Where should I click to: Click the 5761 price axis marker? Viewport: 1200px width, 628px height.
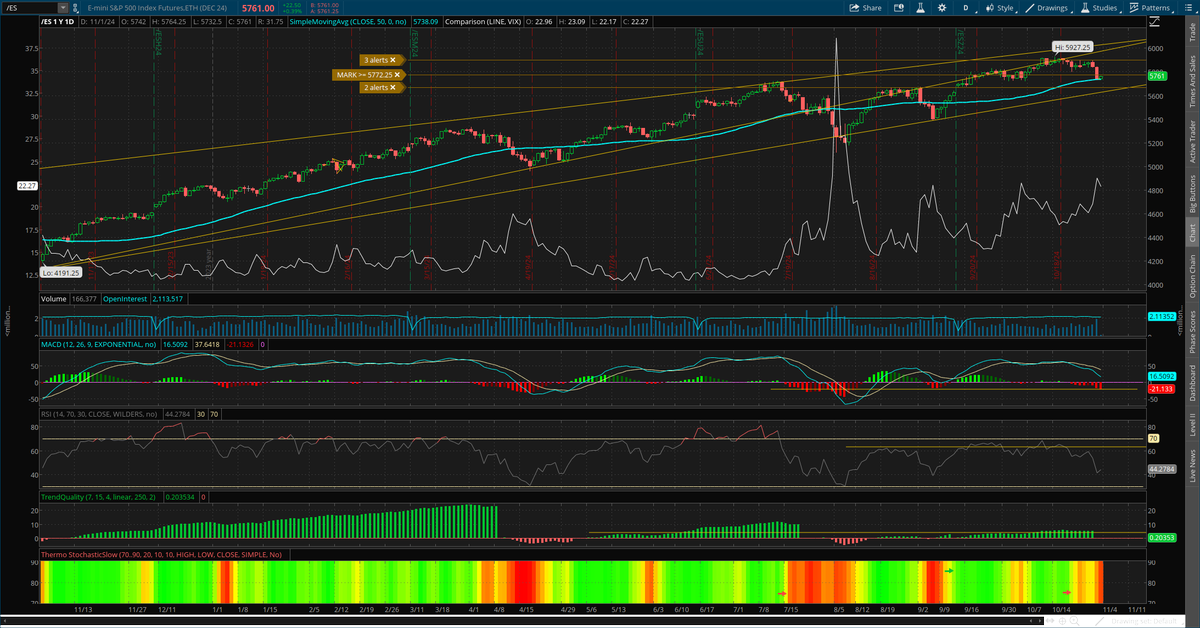[x=1158, y=76]
